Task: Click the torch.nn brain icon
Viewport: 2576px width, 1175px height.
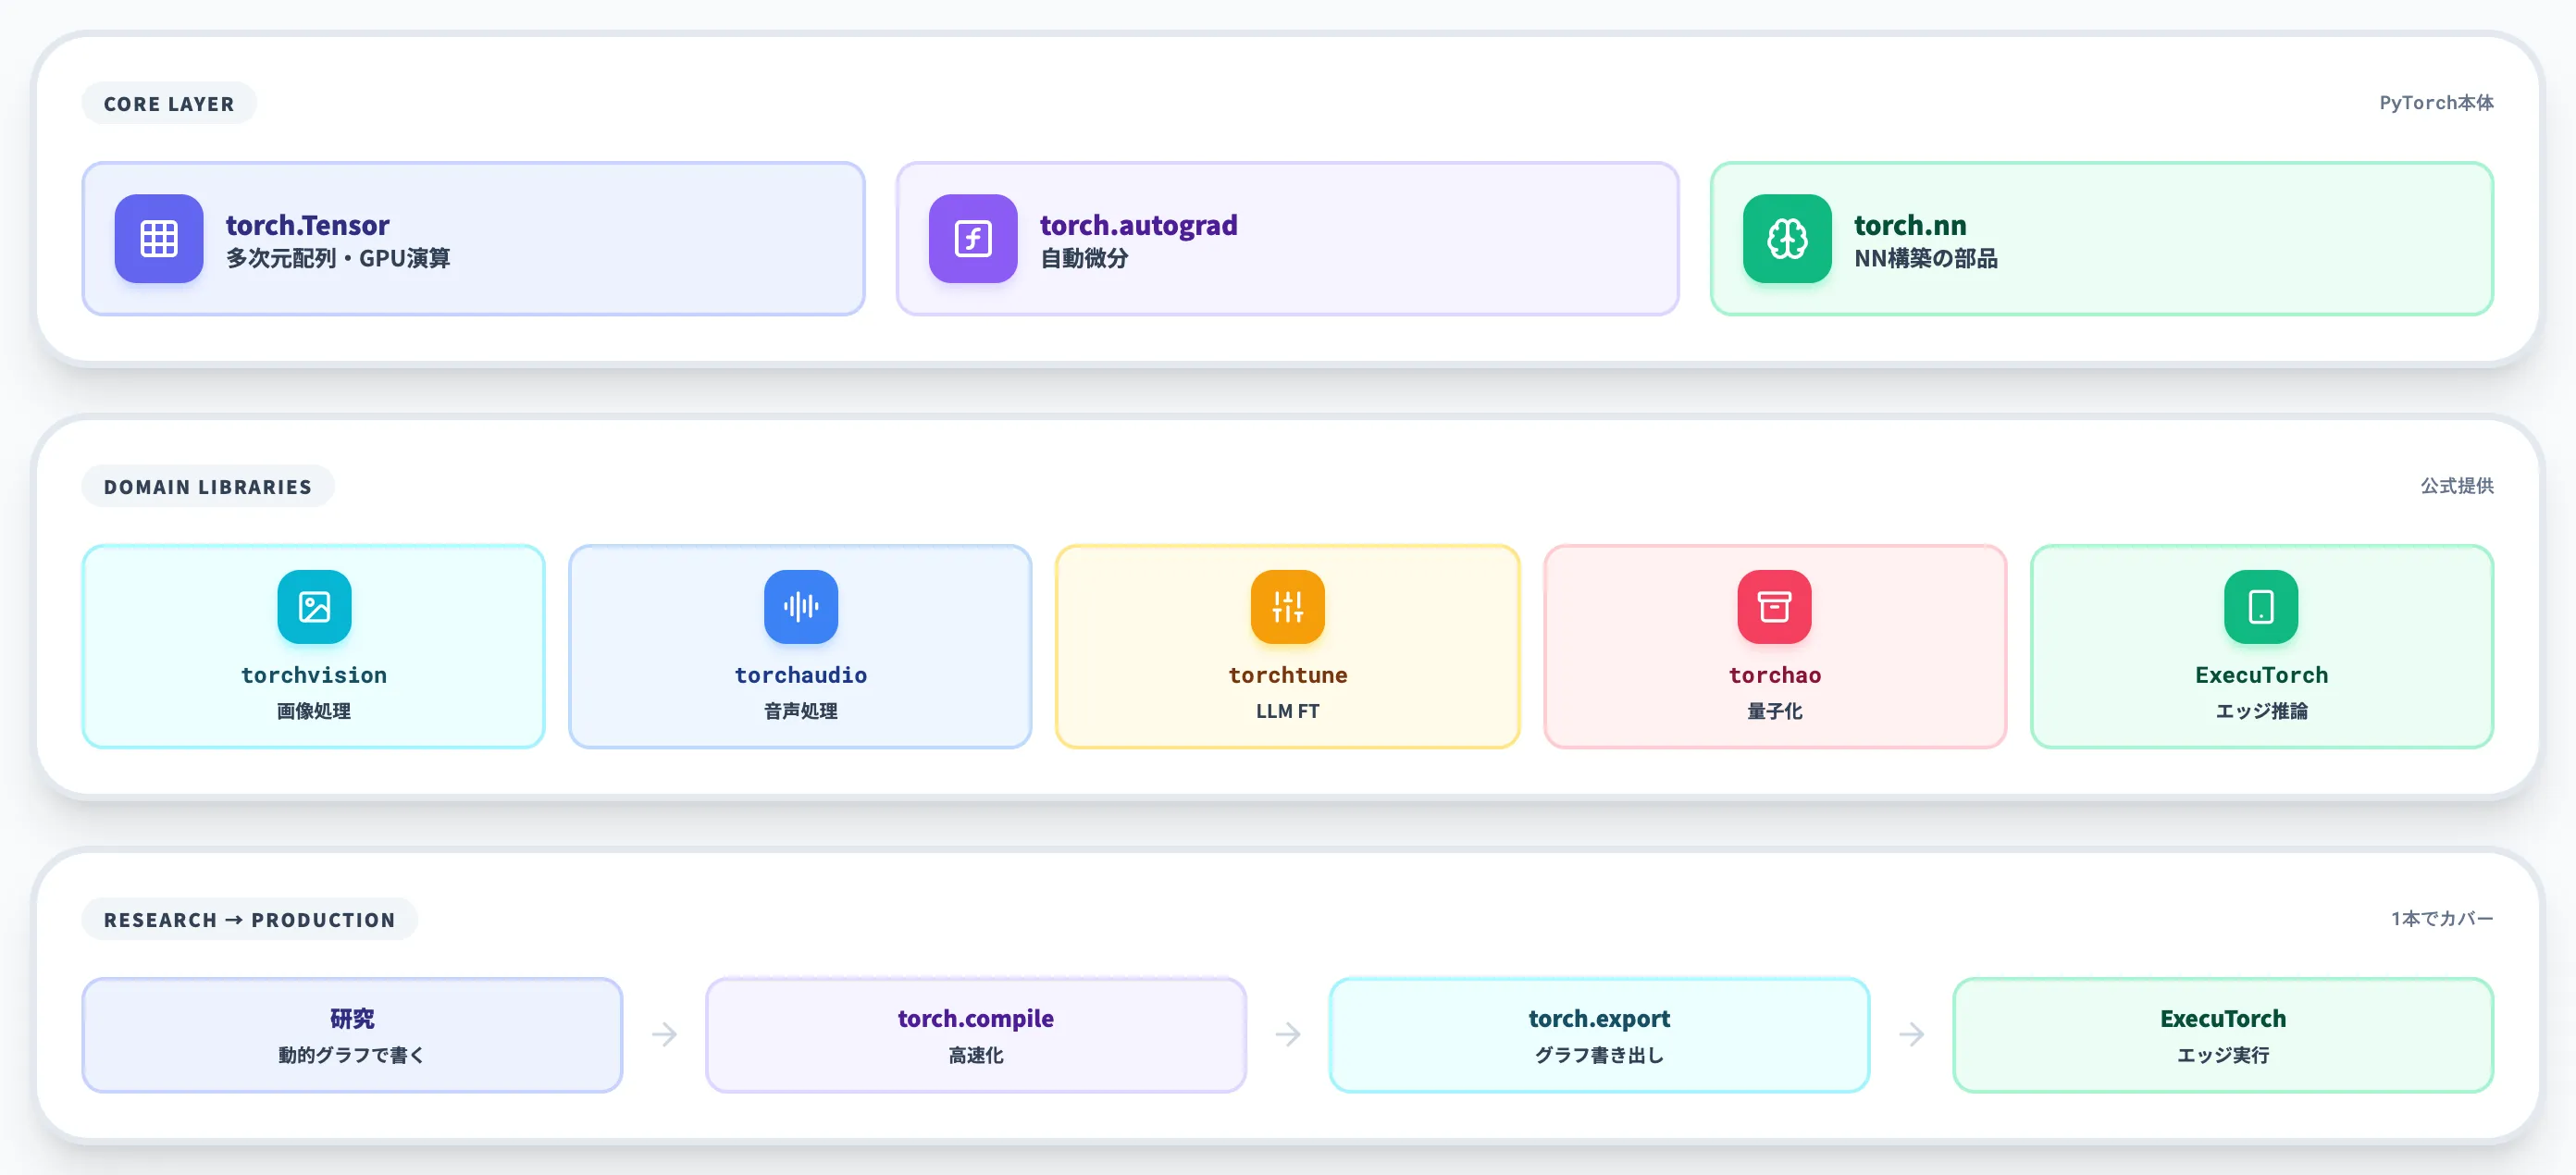Action: tap(1787, 239)
